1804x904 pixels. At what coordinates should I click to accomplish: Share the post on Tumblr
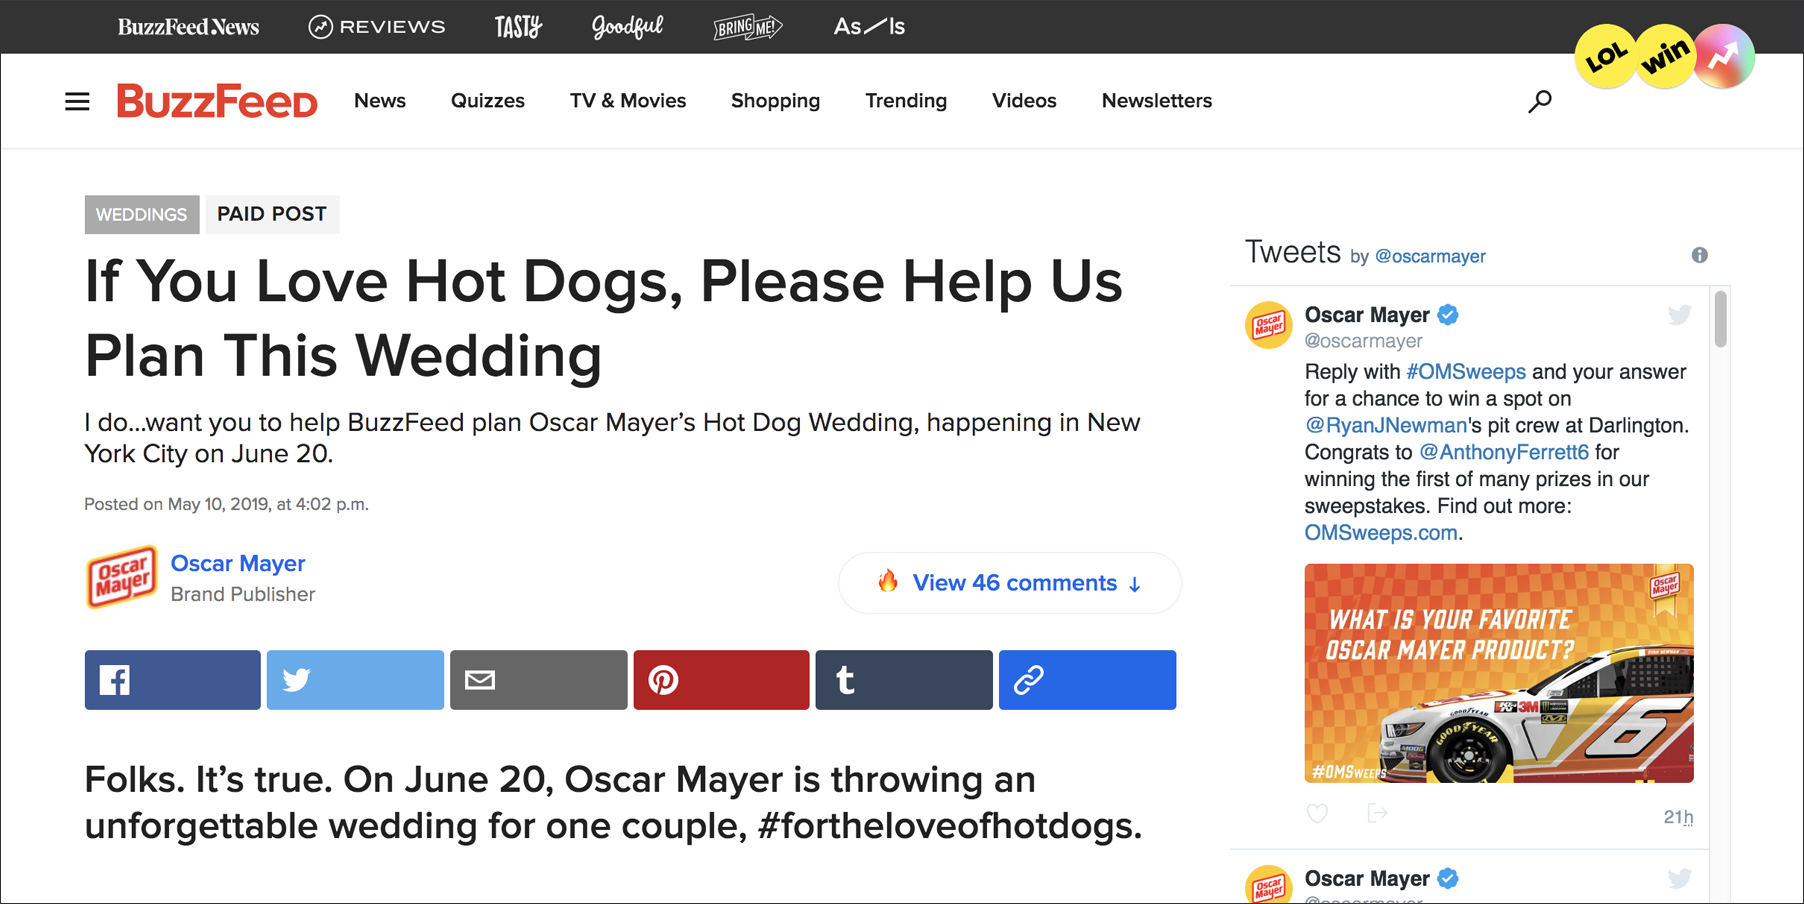pos(904,680)
